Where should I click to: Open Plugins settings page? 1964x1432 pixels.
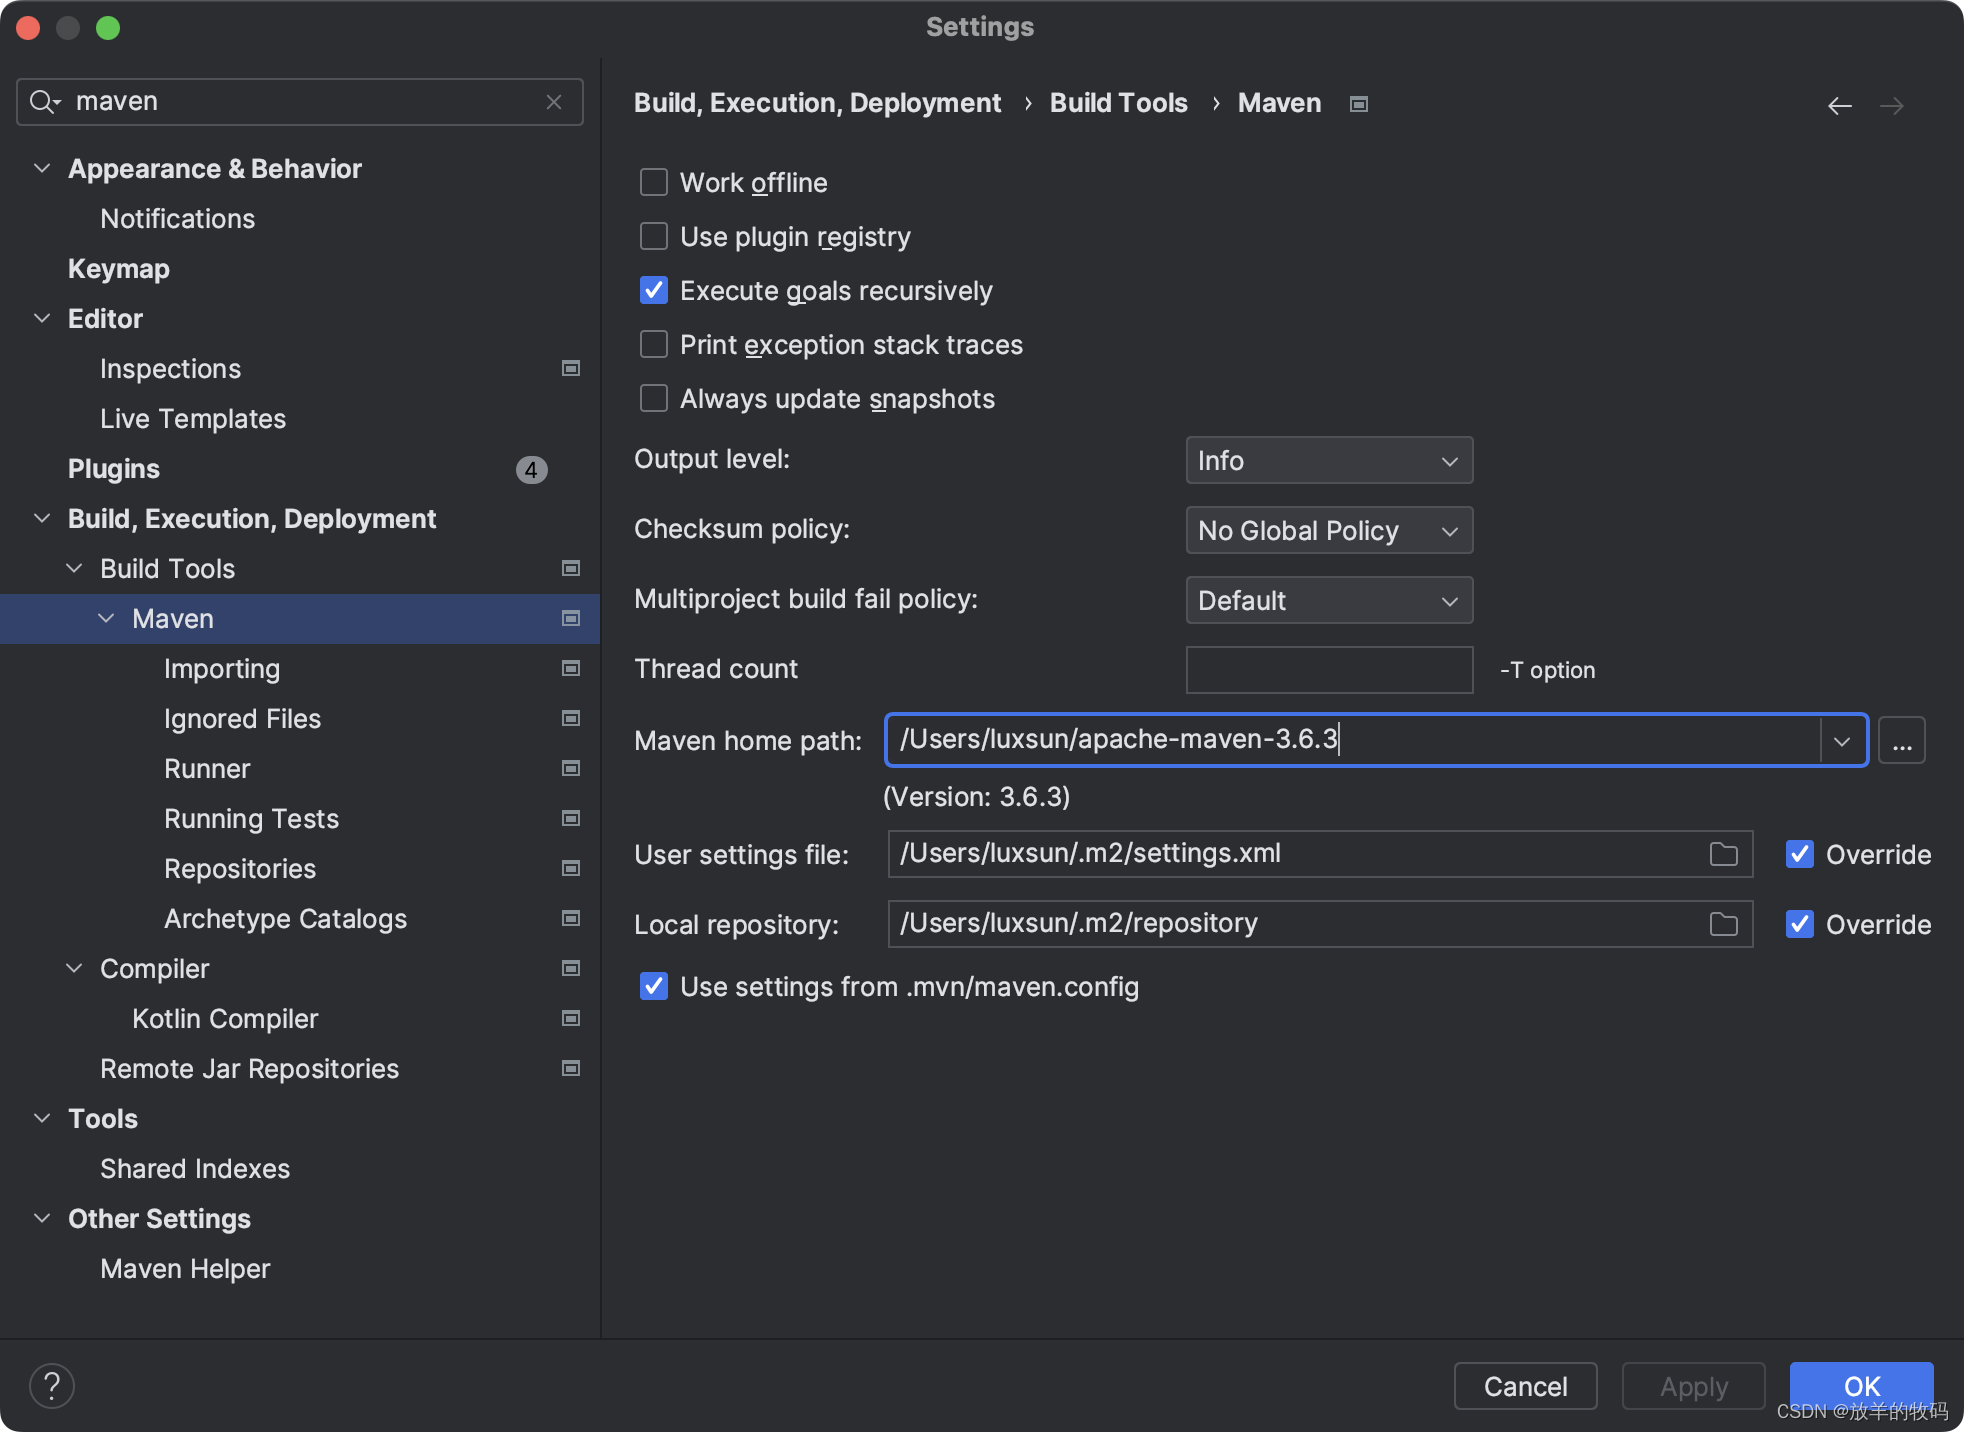pos(114,469)
